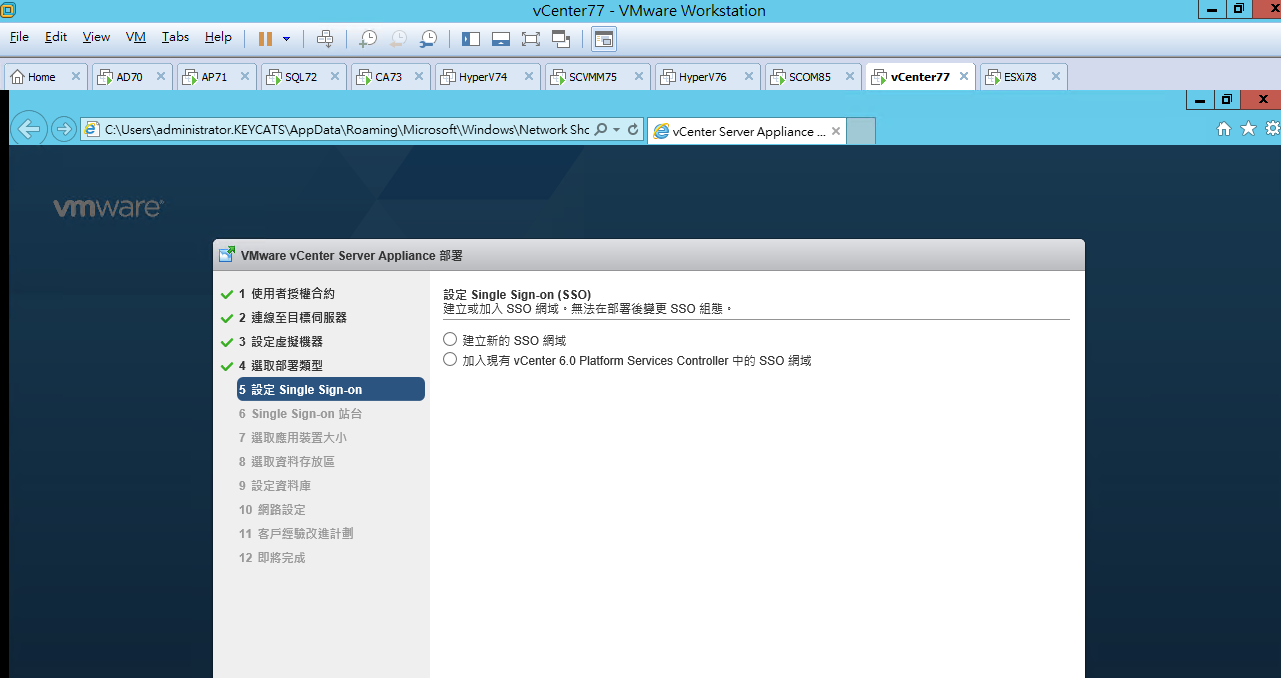
Task: Toggle the thumbnail bar view icon
Action: (501, 39)
